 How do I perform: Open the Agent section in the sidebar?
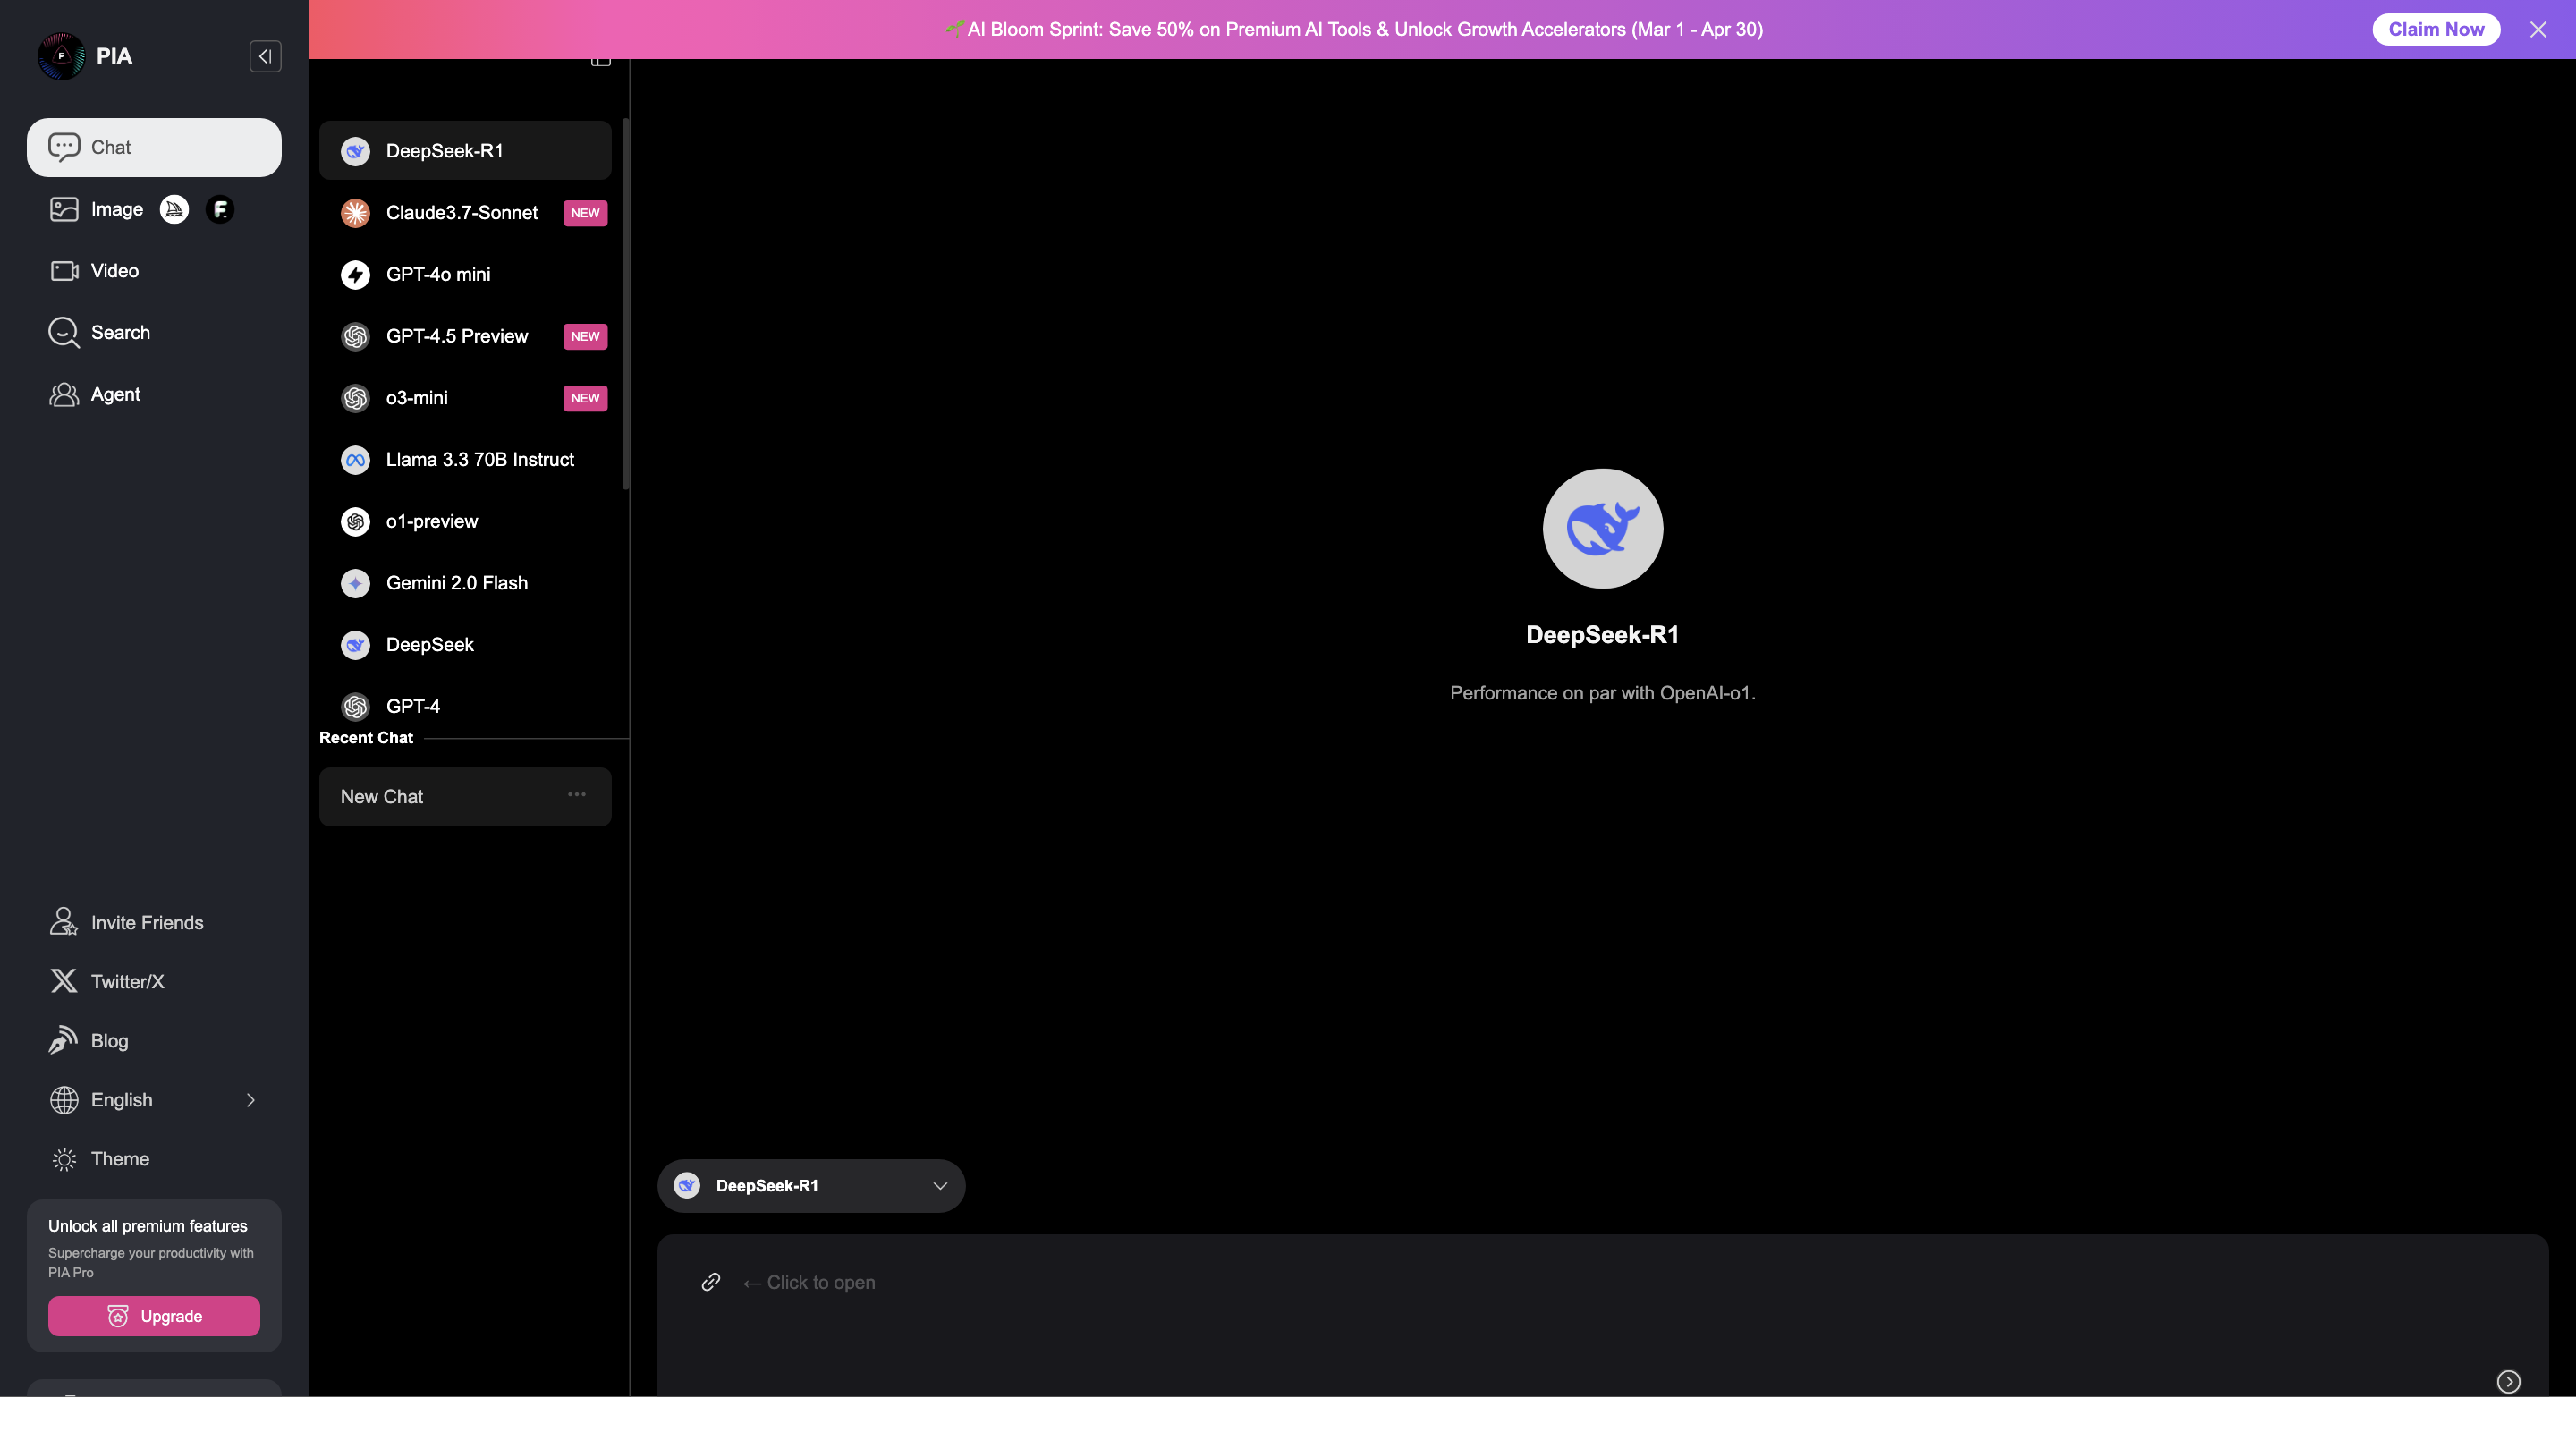pyautogui.click(x=114, y=394)
